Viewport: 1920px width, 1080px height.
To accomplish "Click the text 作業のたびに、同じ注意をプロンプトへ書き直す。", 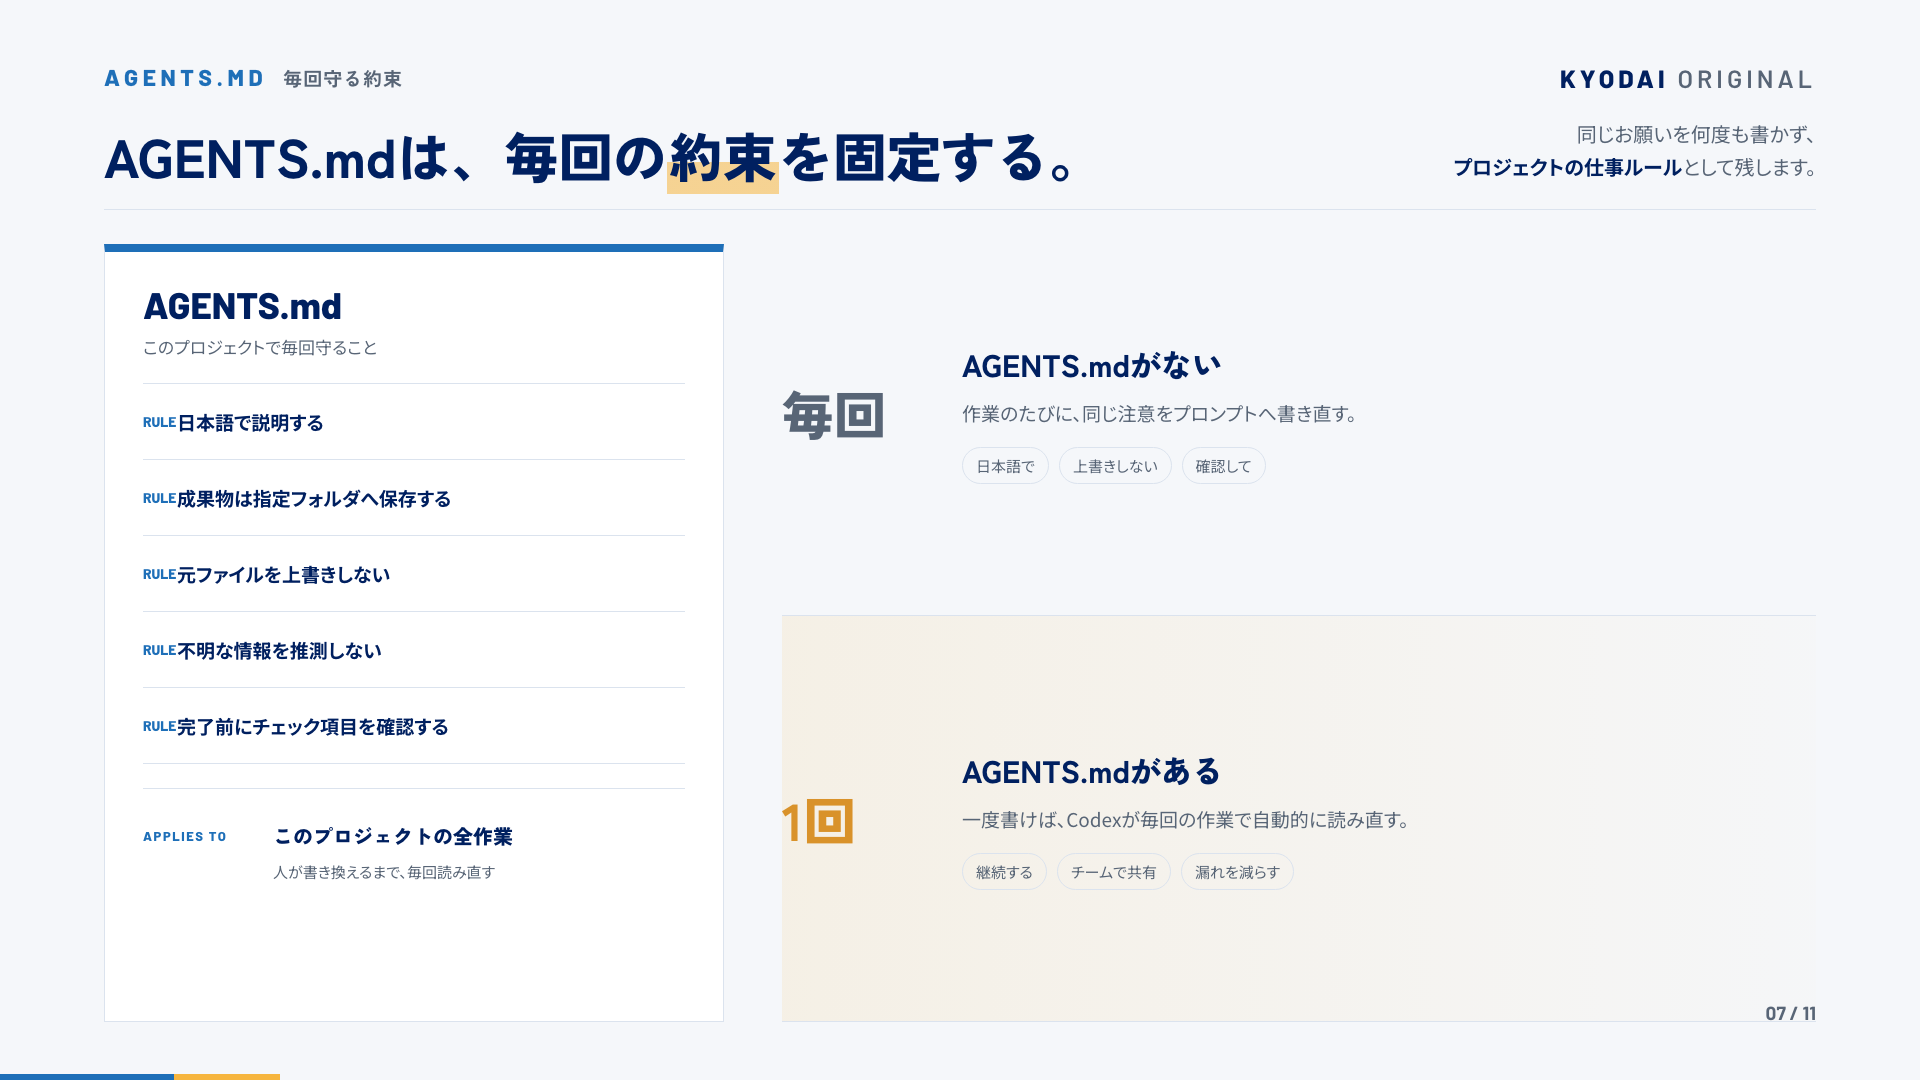I will [x=1160, y=414].
